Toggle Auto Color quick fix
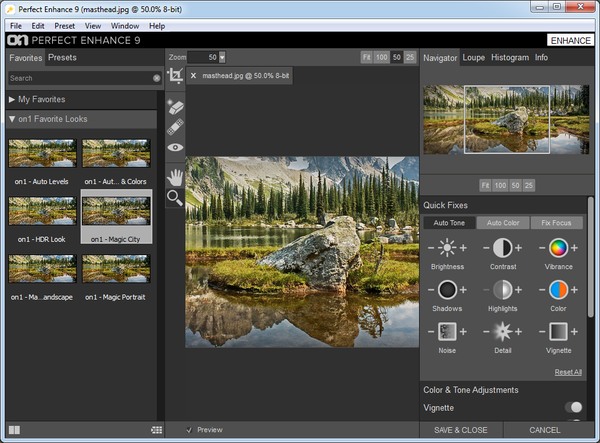600x443 pixels. coord(503,223)
